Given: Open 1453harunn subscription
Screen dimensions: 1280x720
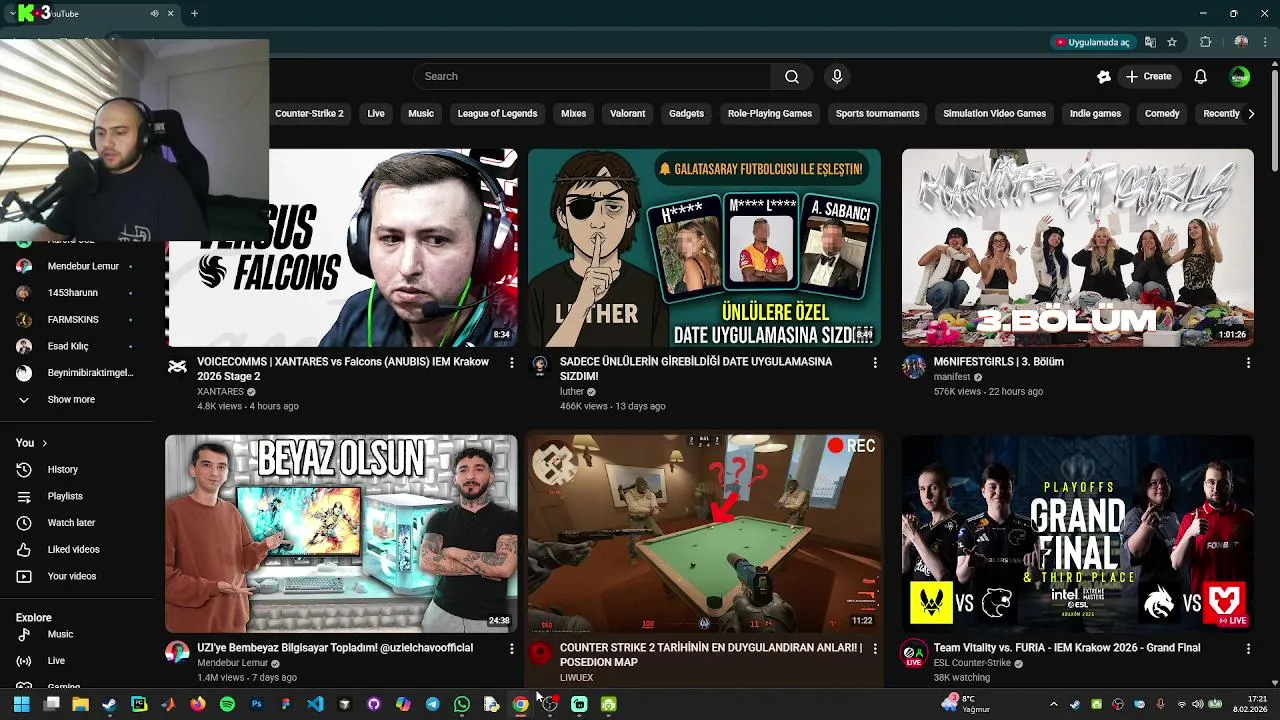Looking at the screenshot, I should click(x=77, y=293).
